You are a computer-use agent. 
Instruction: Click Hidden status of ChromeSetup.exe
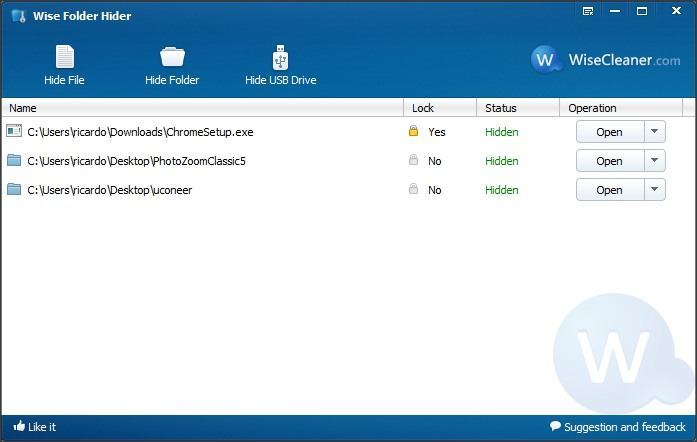tap(502, 132)
